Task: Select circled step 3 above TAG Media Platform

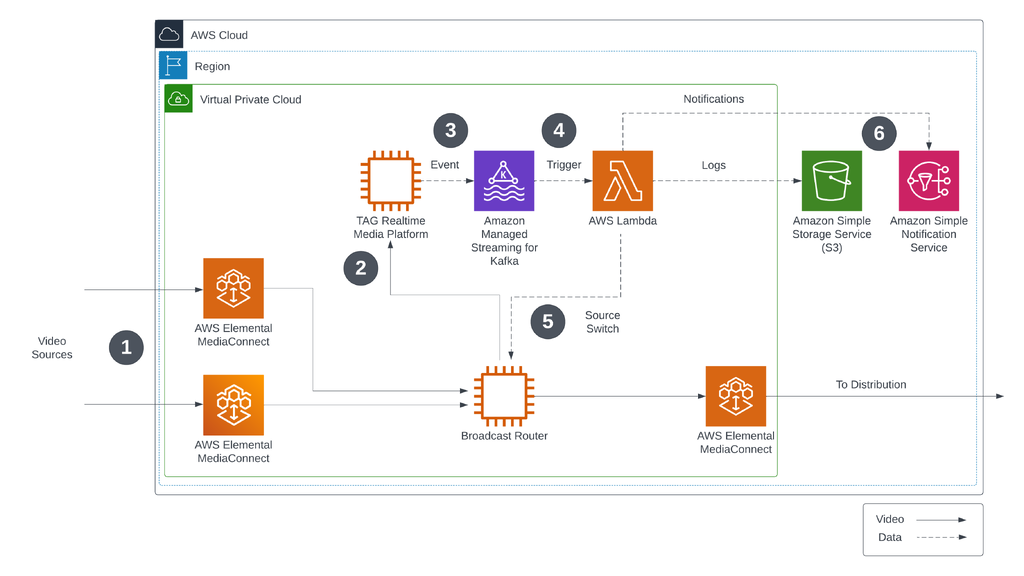Action: 450,130
